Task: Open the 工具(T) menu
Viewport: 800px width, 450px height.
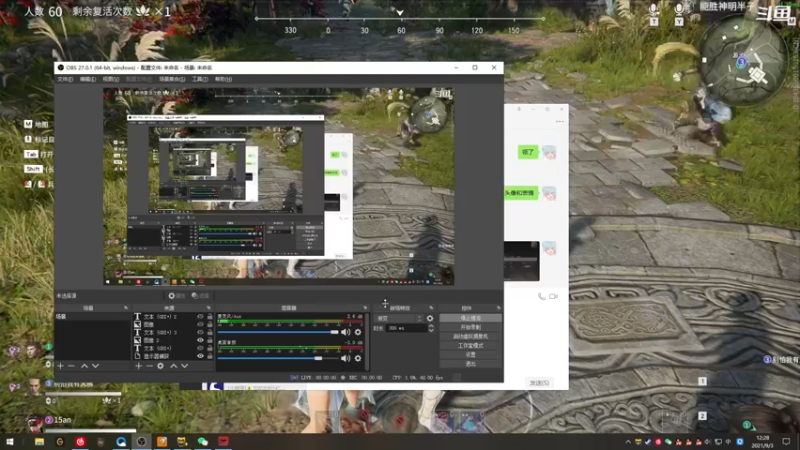Action: pos(200,79)
